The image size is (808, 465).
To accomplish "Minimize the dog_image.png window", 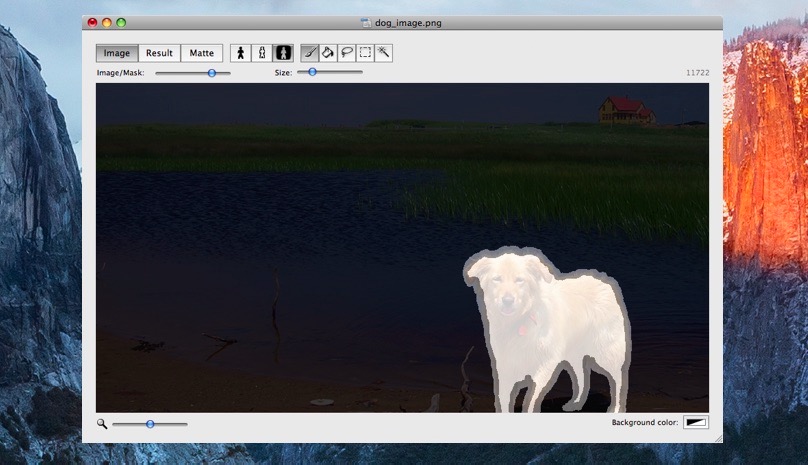I will point(107,23).
